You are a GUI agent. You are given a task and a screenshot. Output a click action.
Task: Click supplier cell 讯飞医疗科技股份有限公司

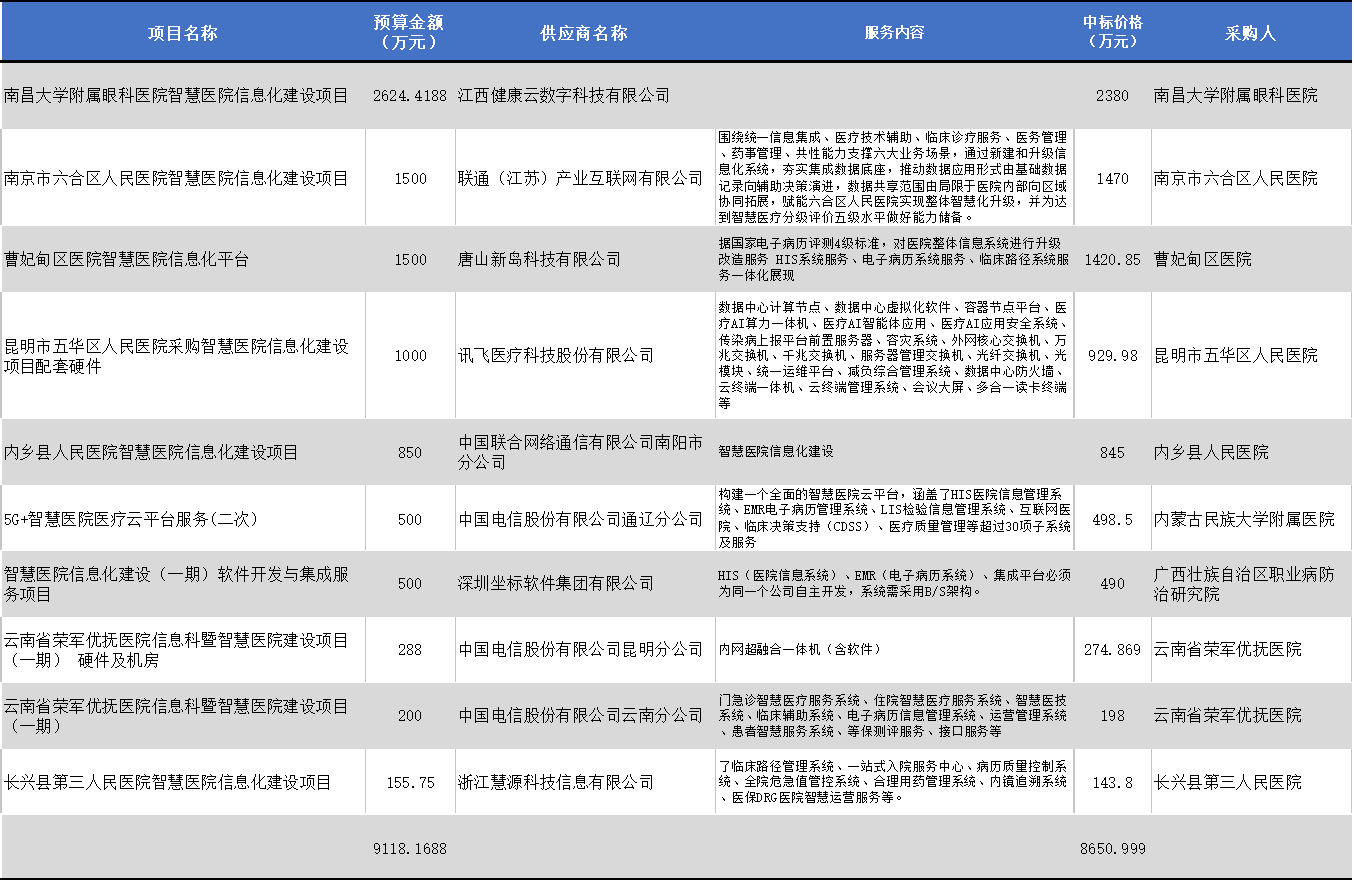click(556, 356)
